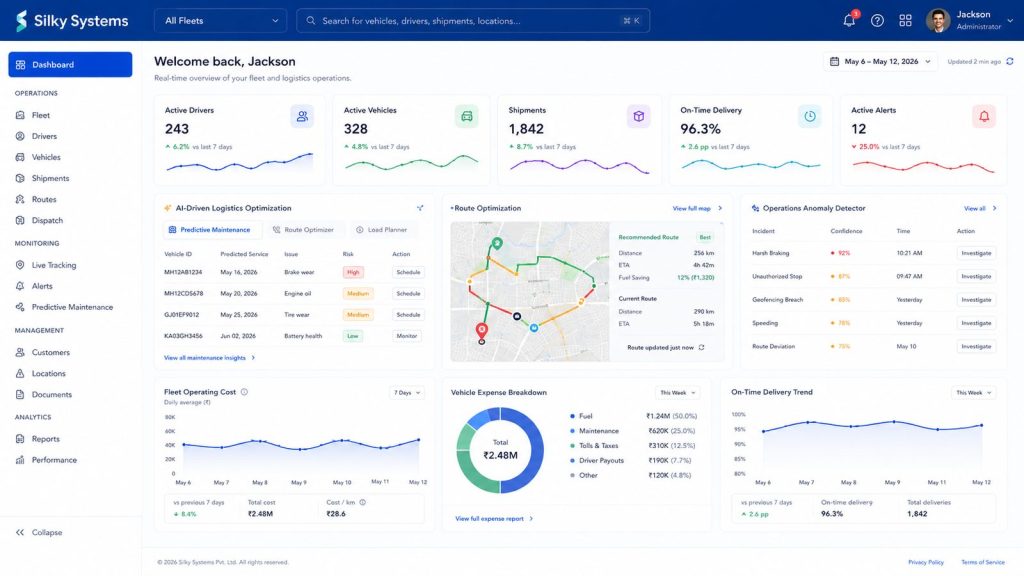
Task: Open the All Fleets dropdown
Action: [221, 21]
